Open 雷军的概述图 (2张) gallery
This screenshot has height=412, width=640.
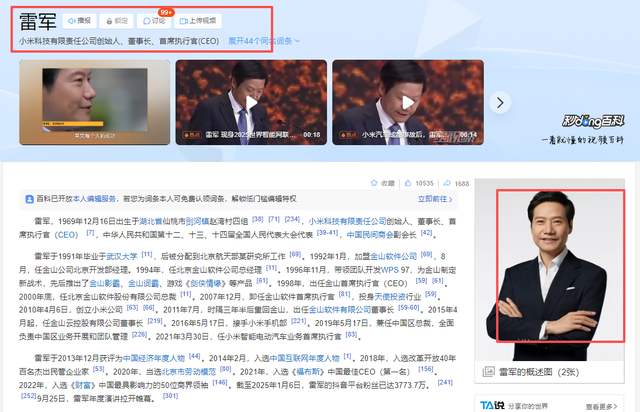tap(539, 372)
